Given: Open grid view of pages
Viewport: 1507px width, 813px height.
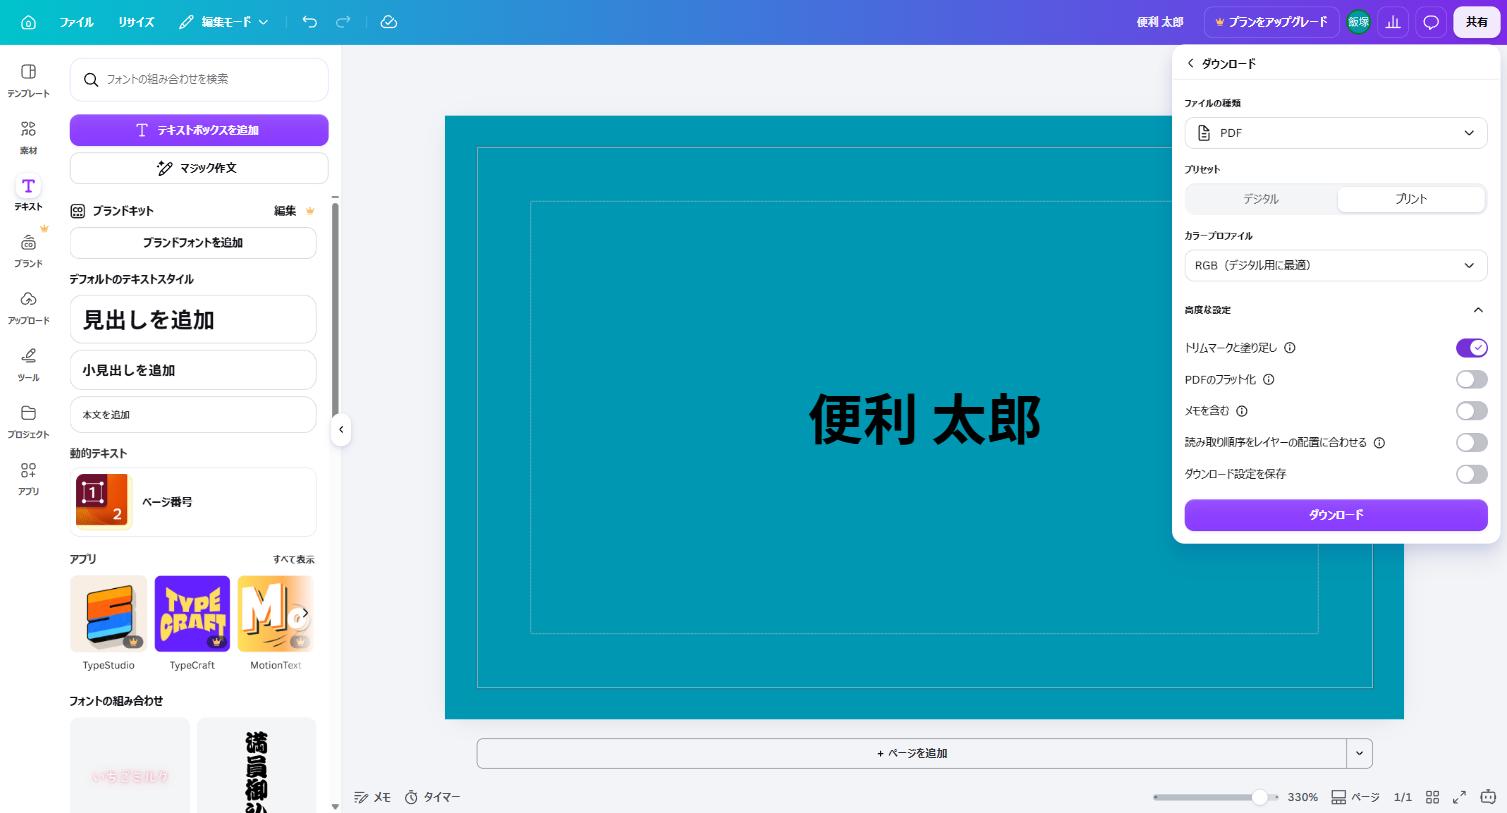Looking at the screenshot, I should (x=1432, y=797).
